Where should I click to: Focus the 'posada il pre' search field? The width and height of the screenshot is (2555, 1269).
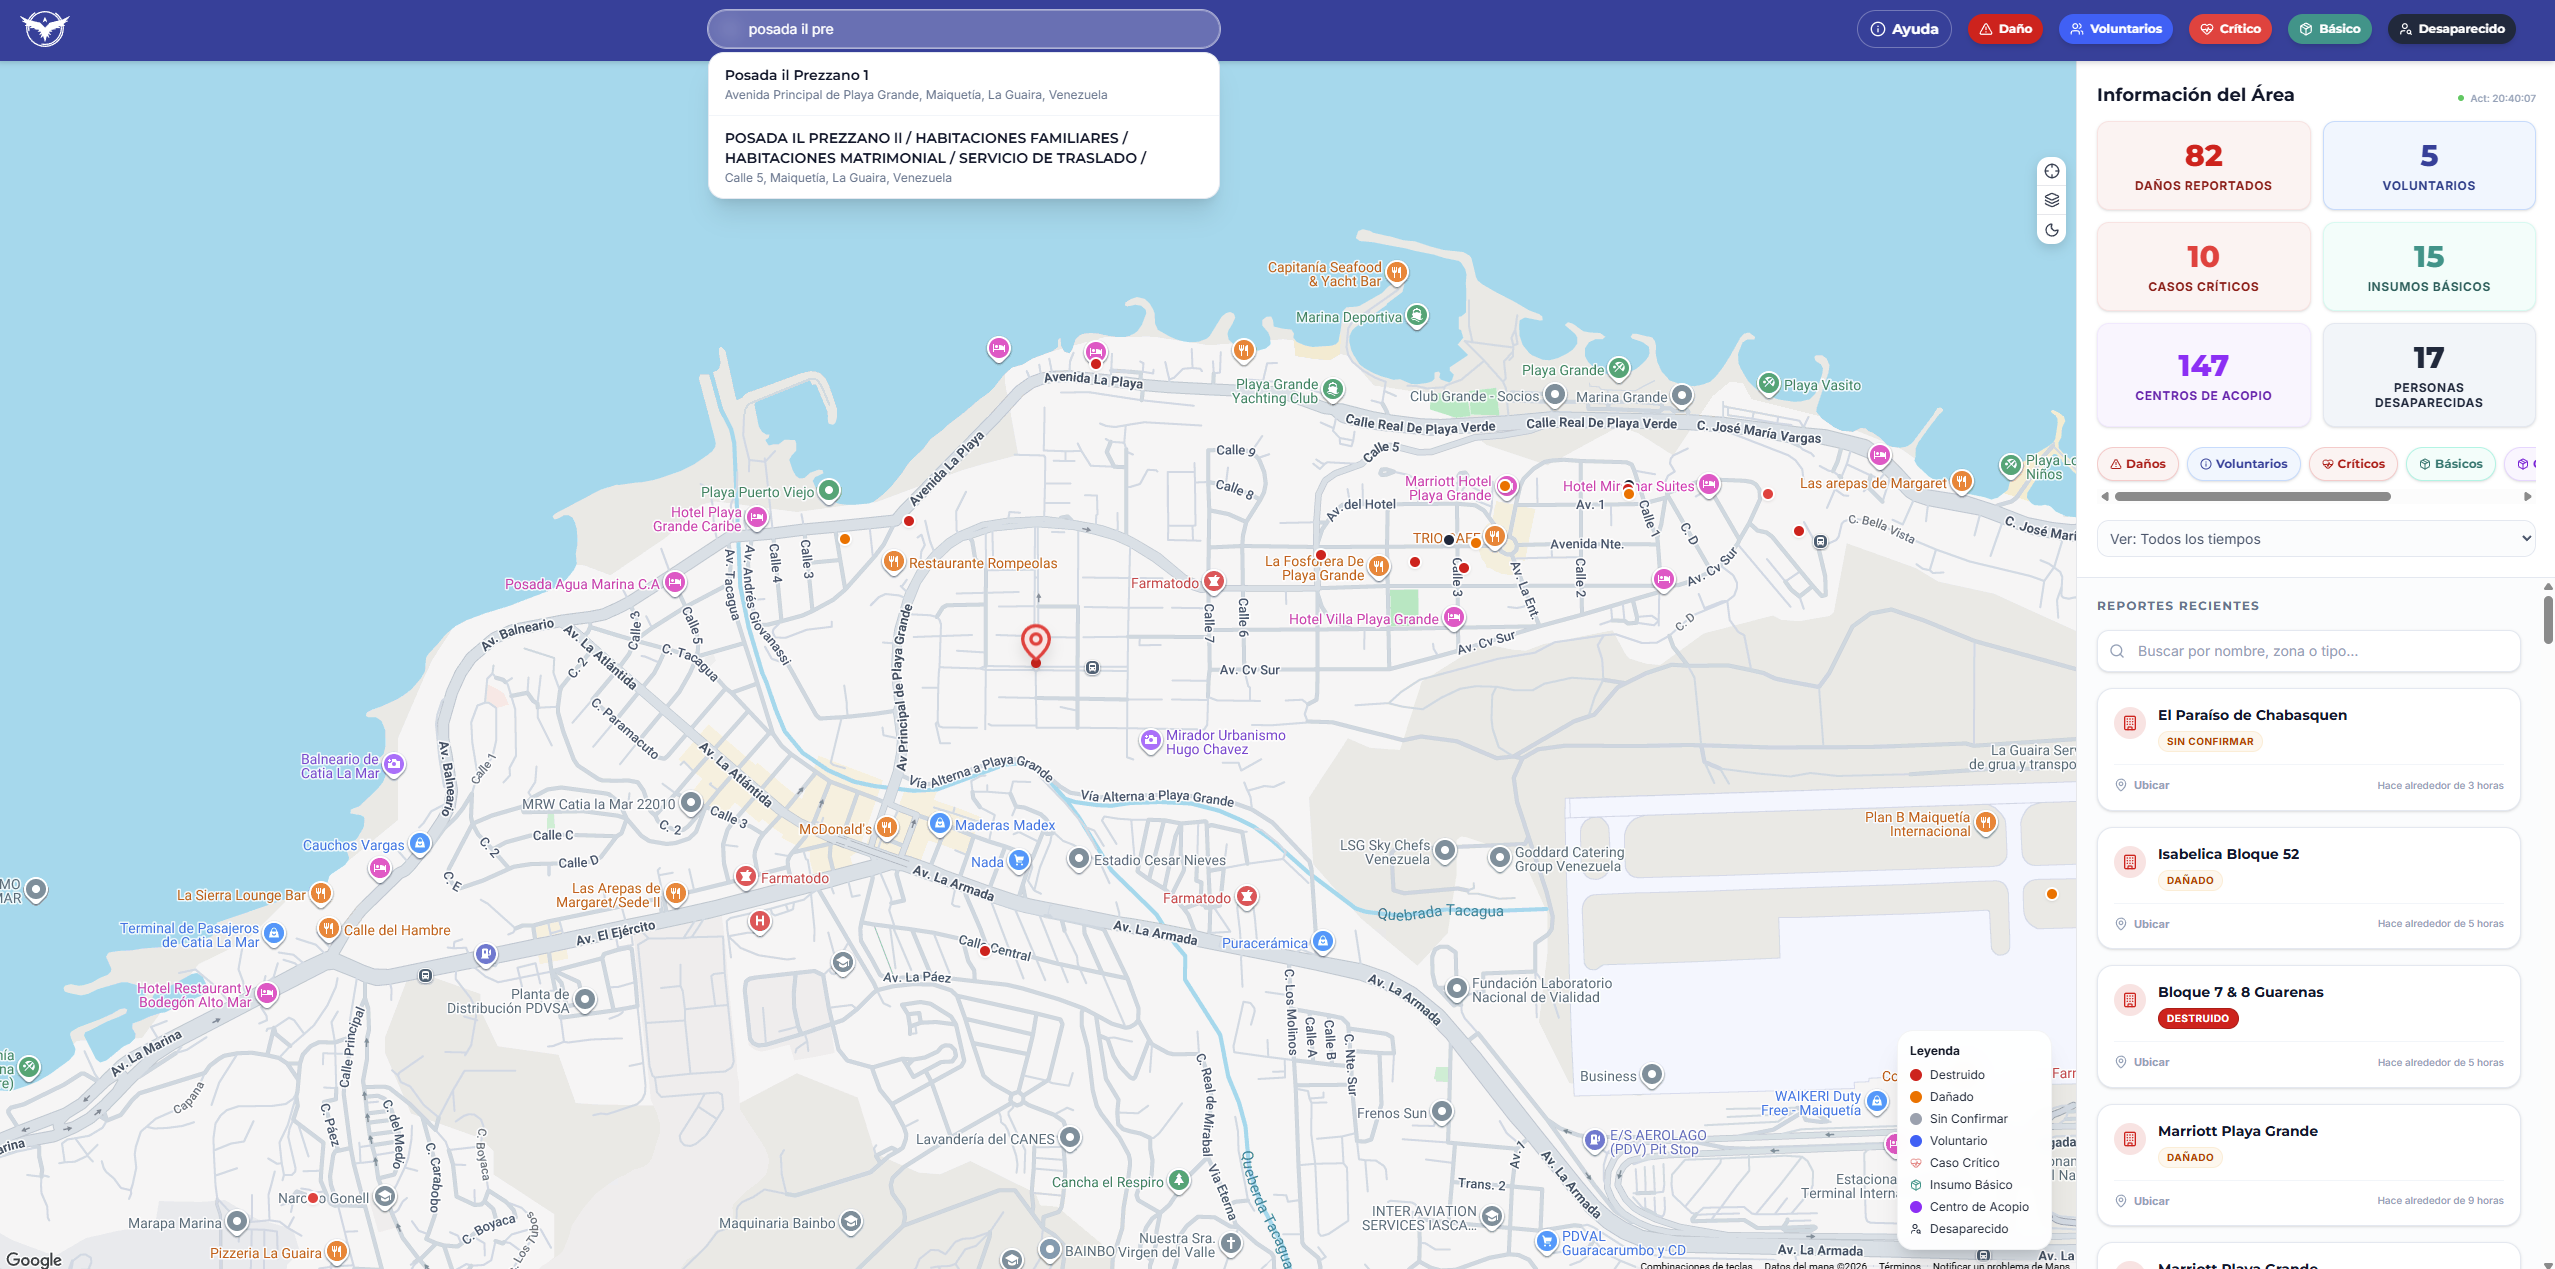point(963,29)
